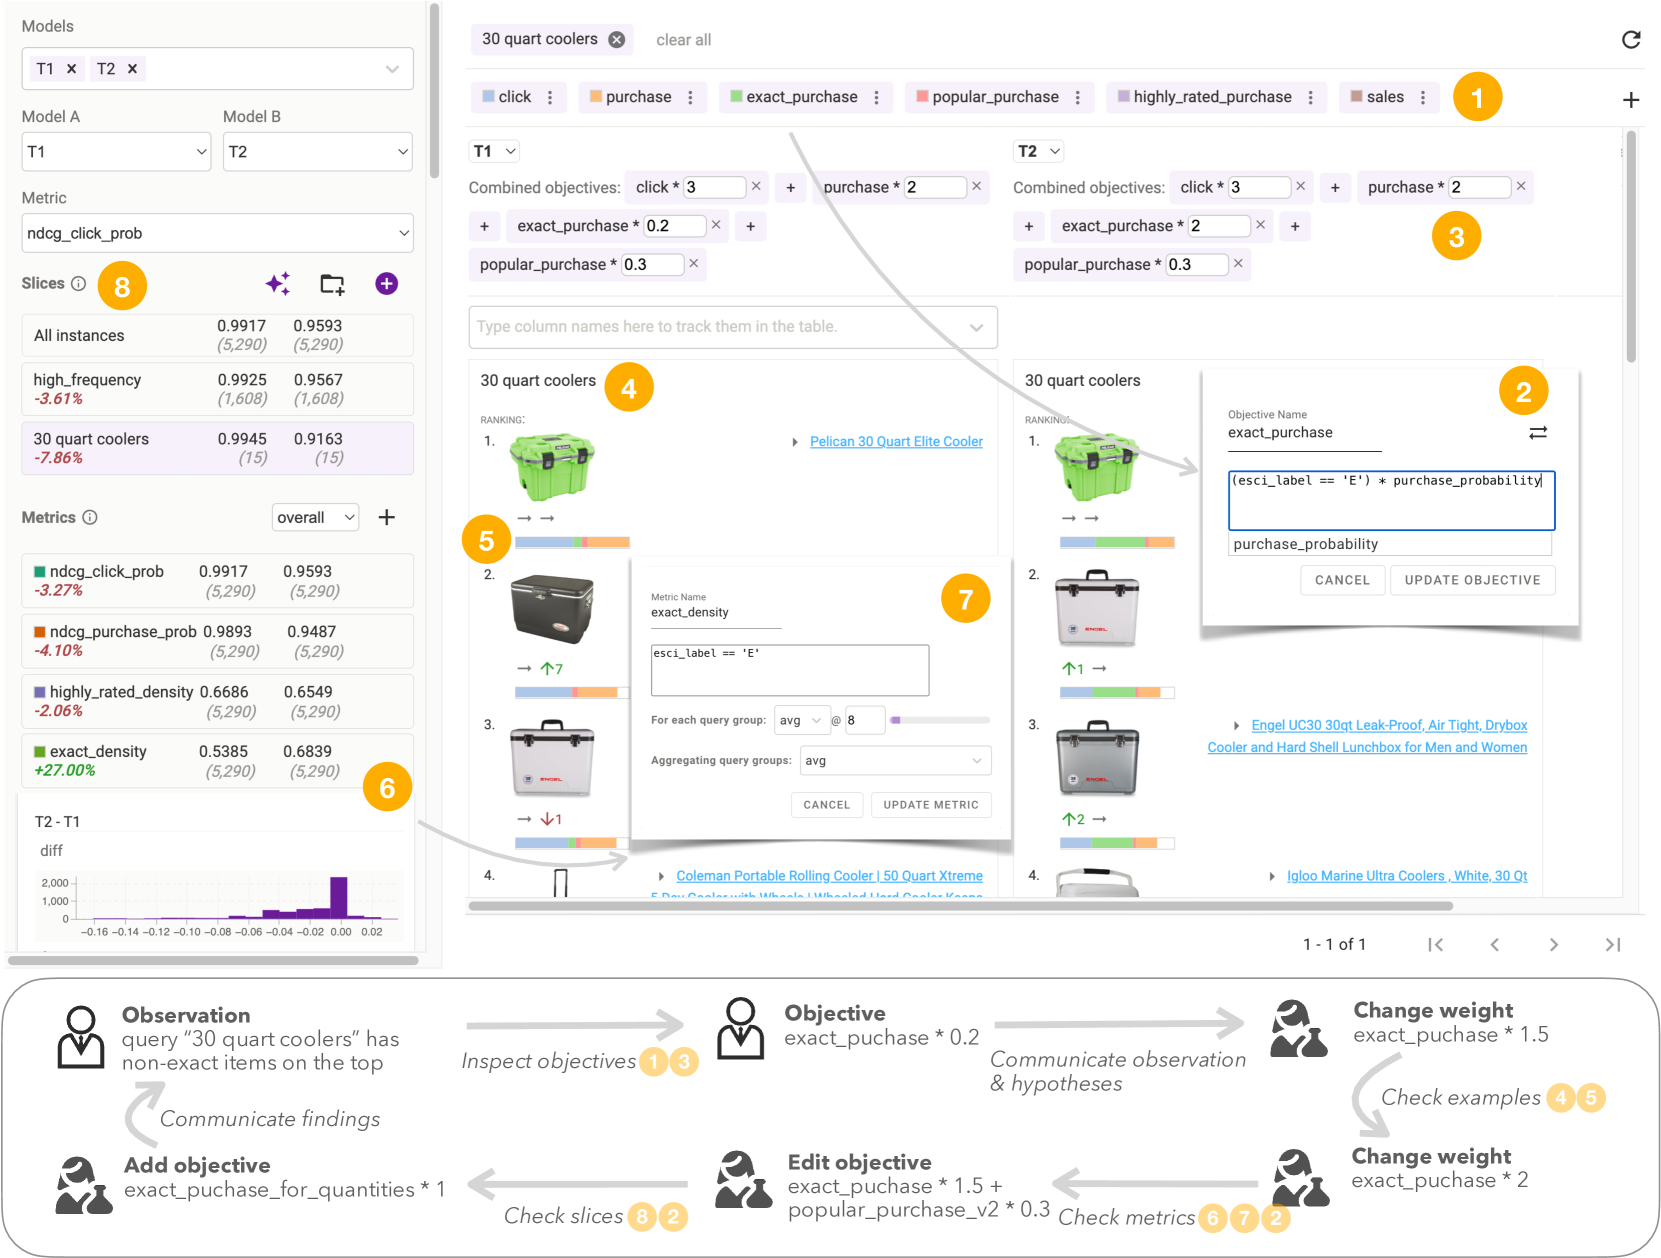
Task: Edit the T2 purchase weight field
Action: [x=1479, y=187]
